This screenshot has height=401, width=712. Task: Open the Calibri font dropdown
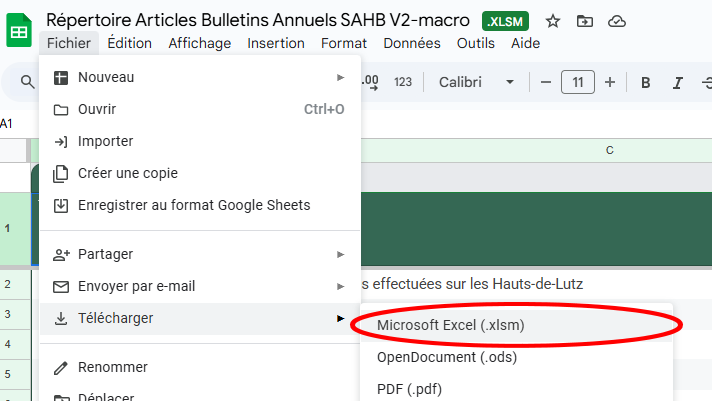coord(477,82)
